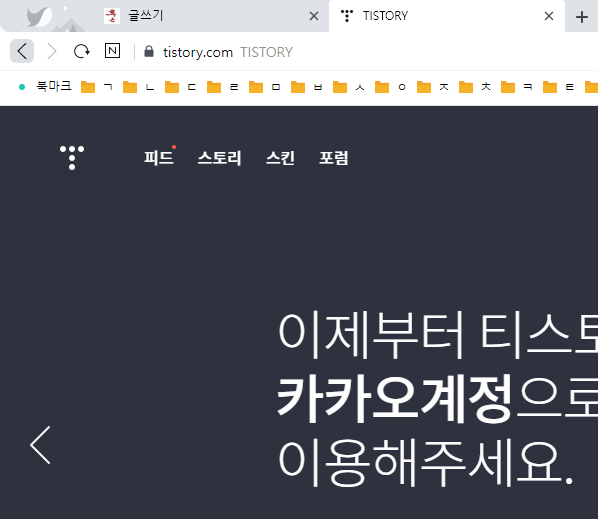Click the padlock site security icon
Image resolution: width=598 pixels, height=519 pixels.
pyautogui.click(x=149, y=51)
